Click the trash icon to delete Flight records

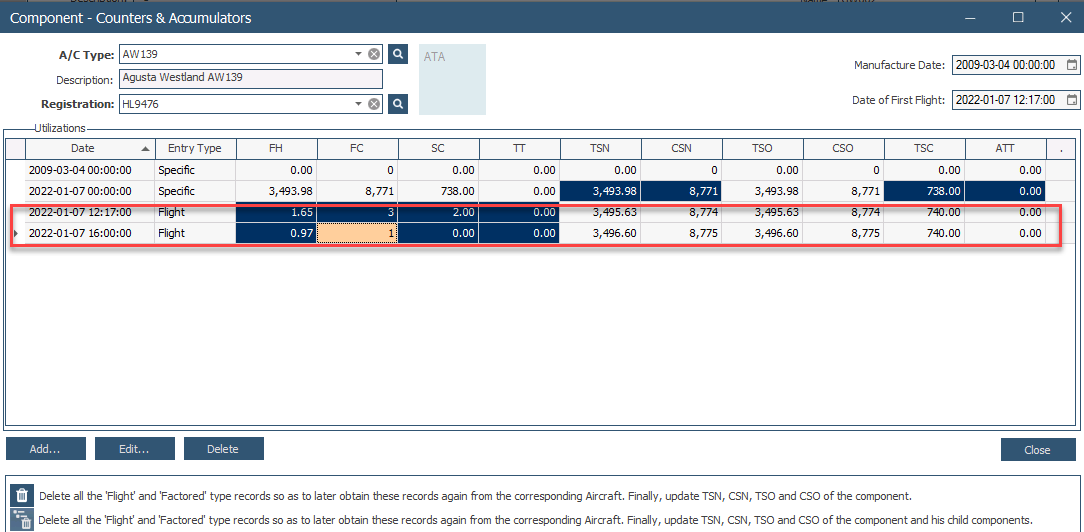[22, 496]
